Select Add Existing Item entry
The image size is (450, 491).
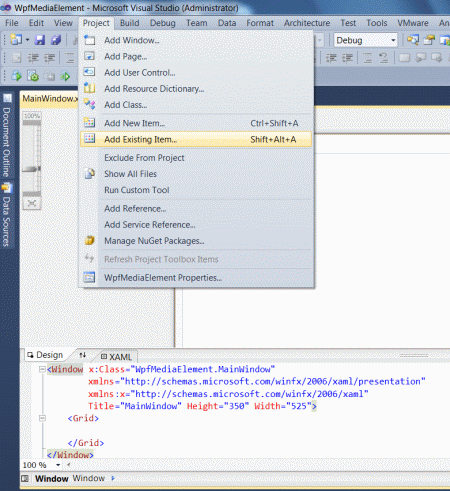coord(196,139)
